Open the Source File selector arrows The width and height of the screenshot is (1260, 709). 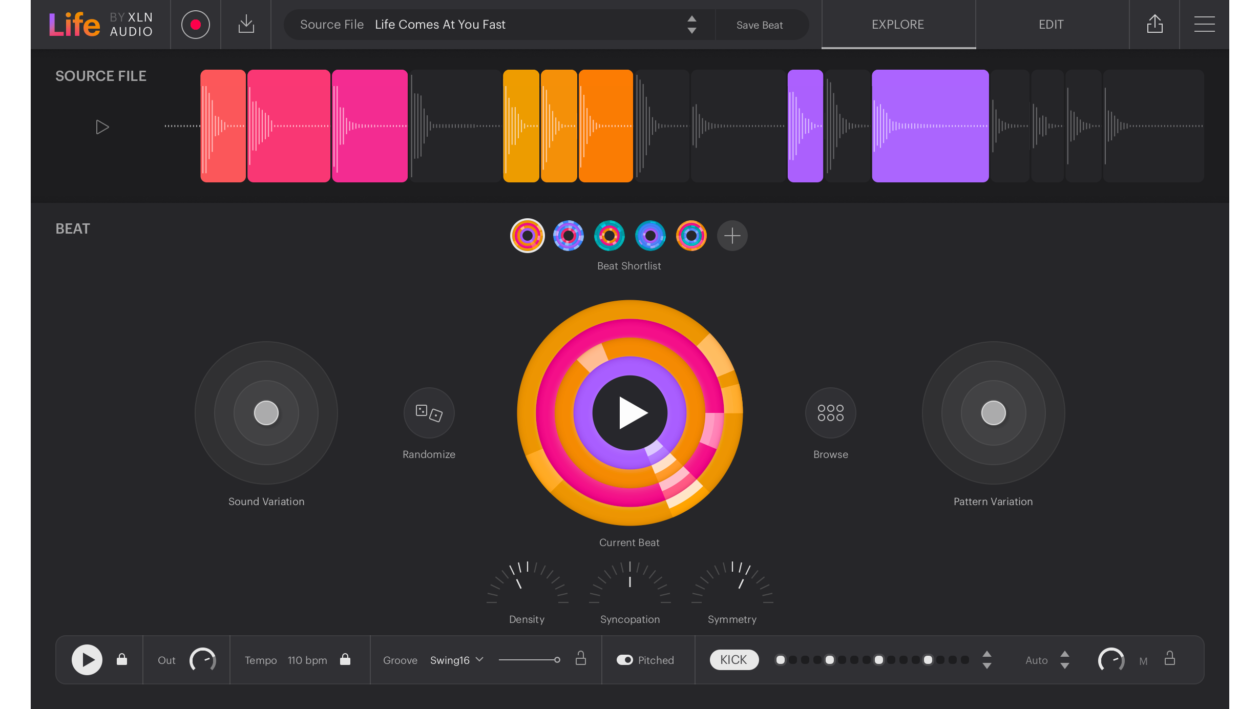(x=691, y=25)
